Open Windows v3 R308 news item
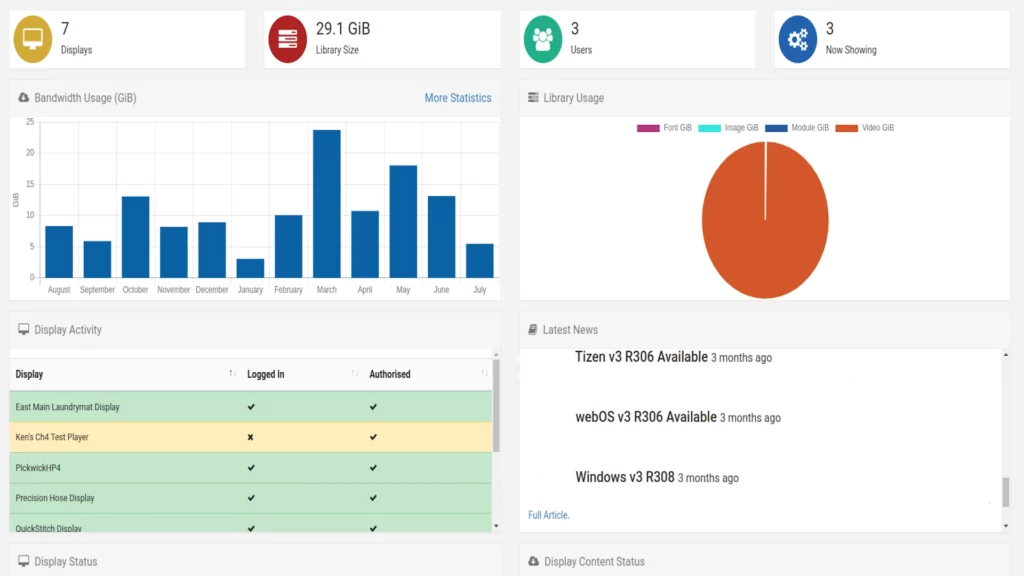The image size is (1024, 576). point(625,477)
